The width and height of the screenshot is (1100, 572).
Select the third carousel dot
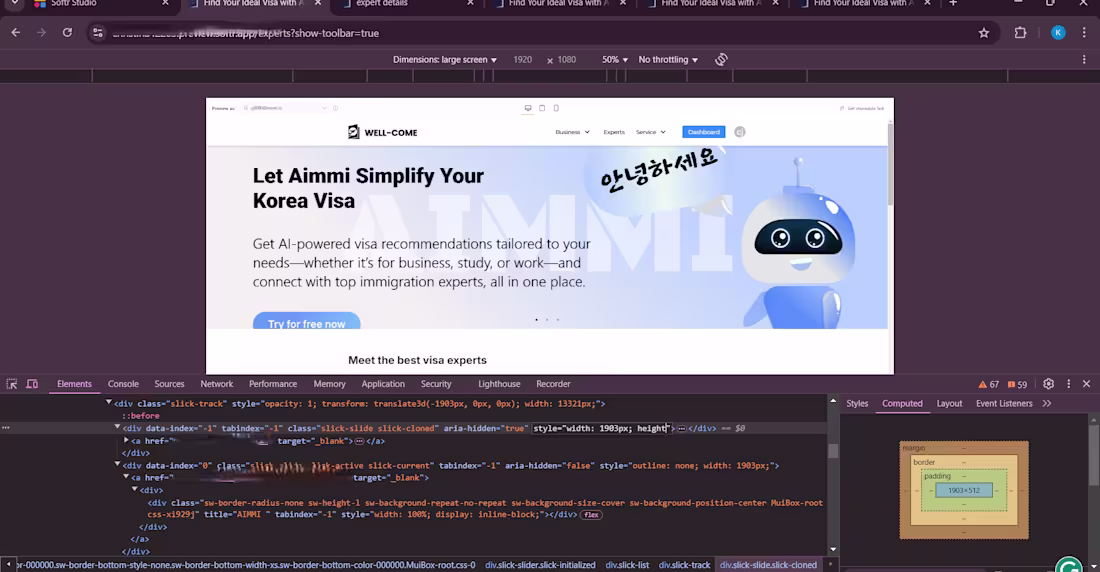point(558,320)
